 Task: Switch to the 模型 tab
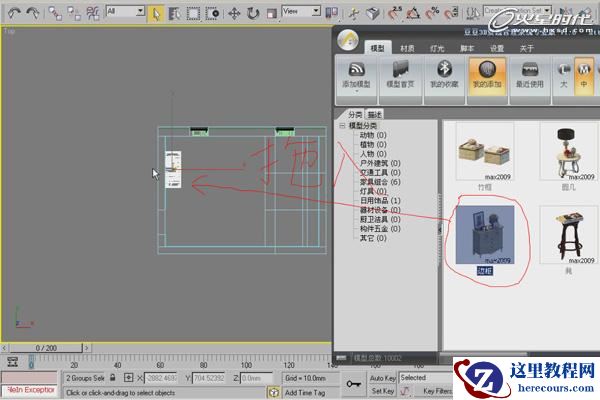377,48
